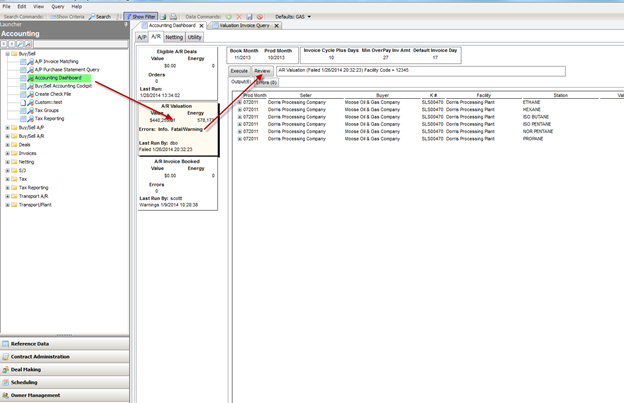This screenshot has width=624, height=403.
Task: Open the Query menu
Action: (x=58, y=6)
